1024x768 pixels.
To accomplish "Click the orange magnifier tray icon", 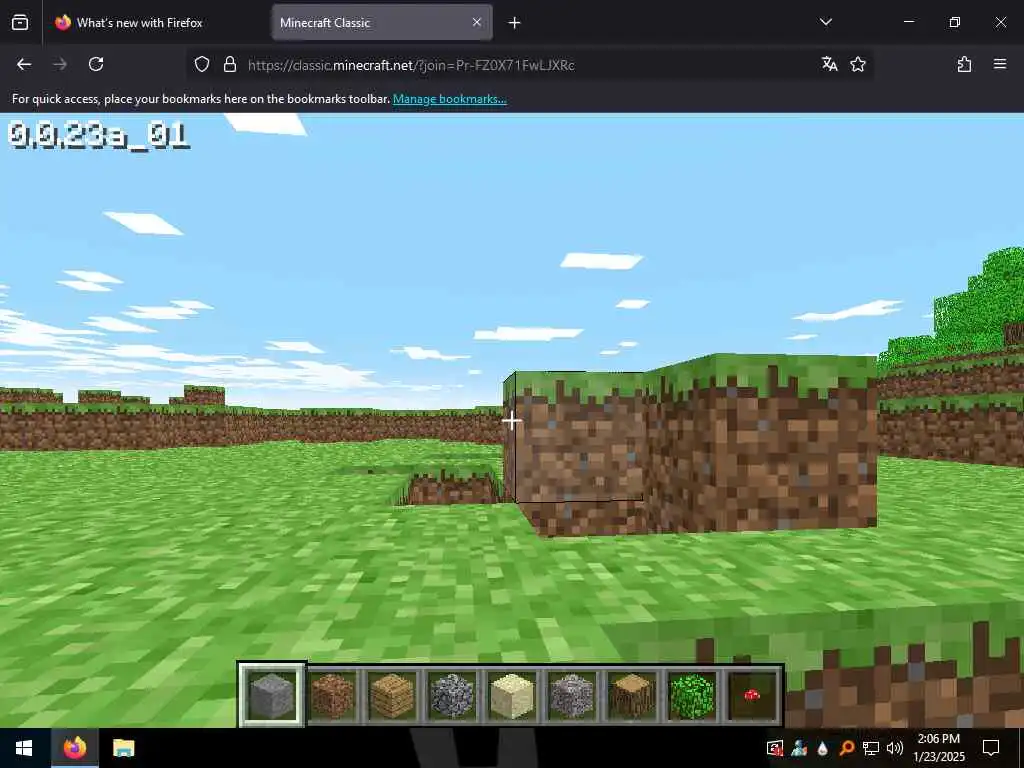I will click(846, 748).
